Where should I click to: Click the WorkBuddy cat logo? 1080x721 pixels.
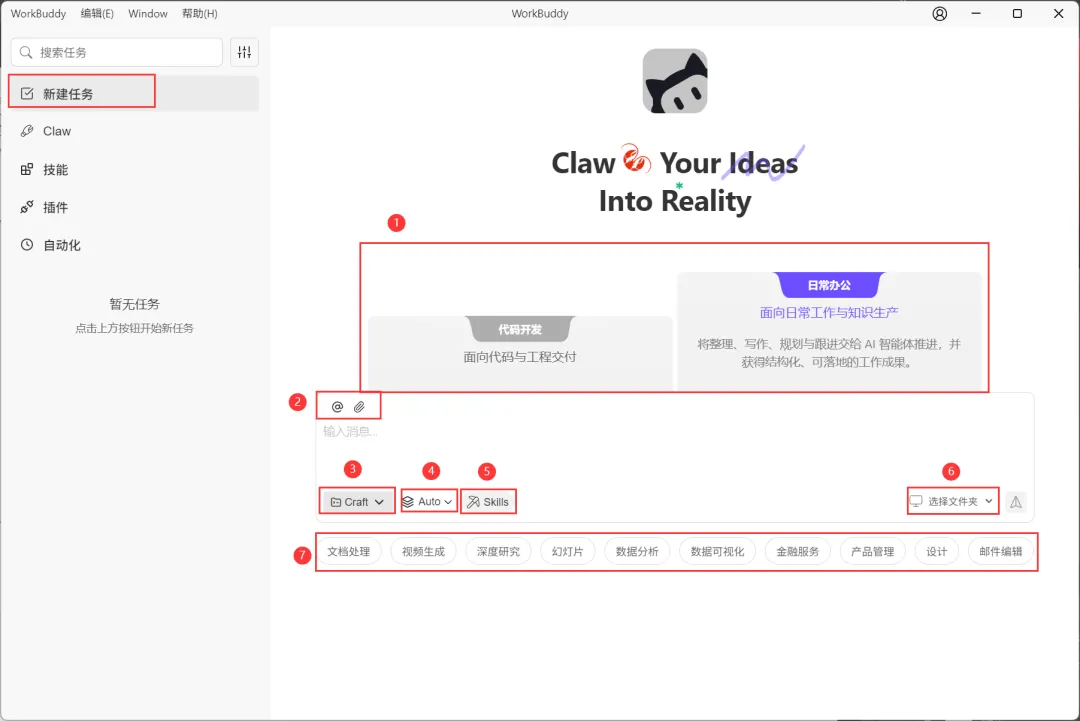point(675,81)
